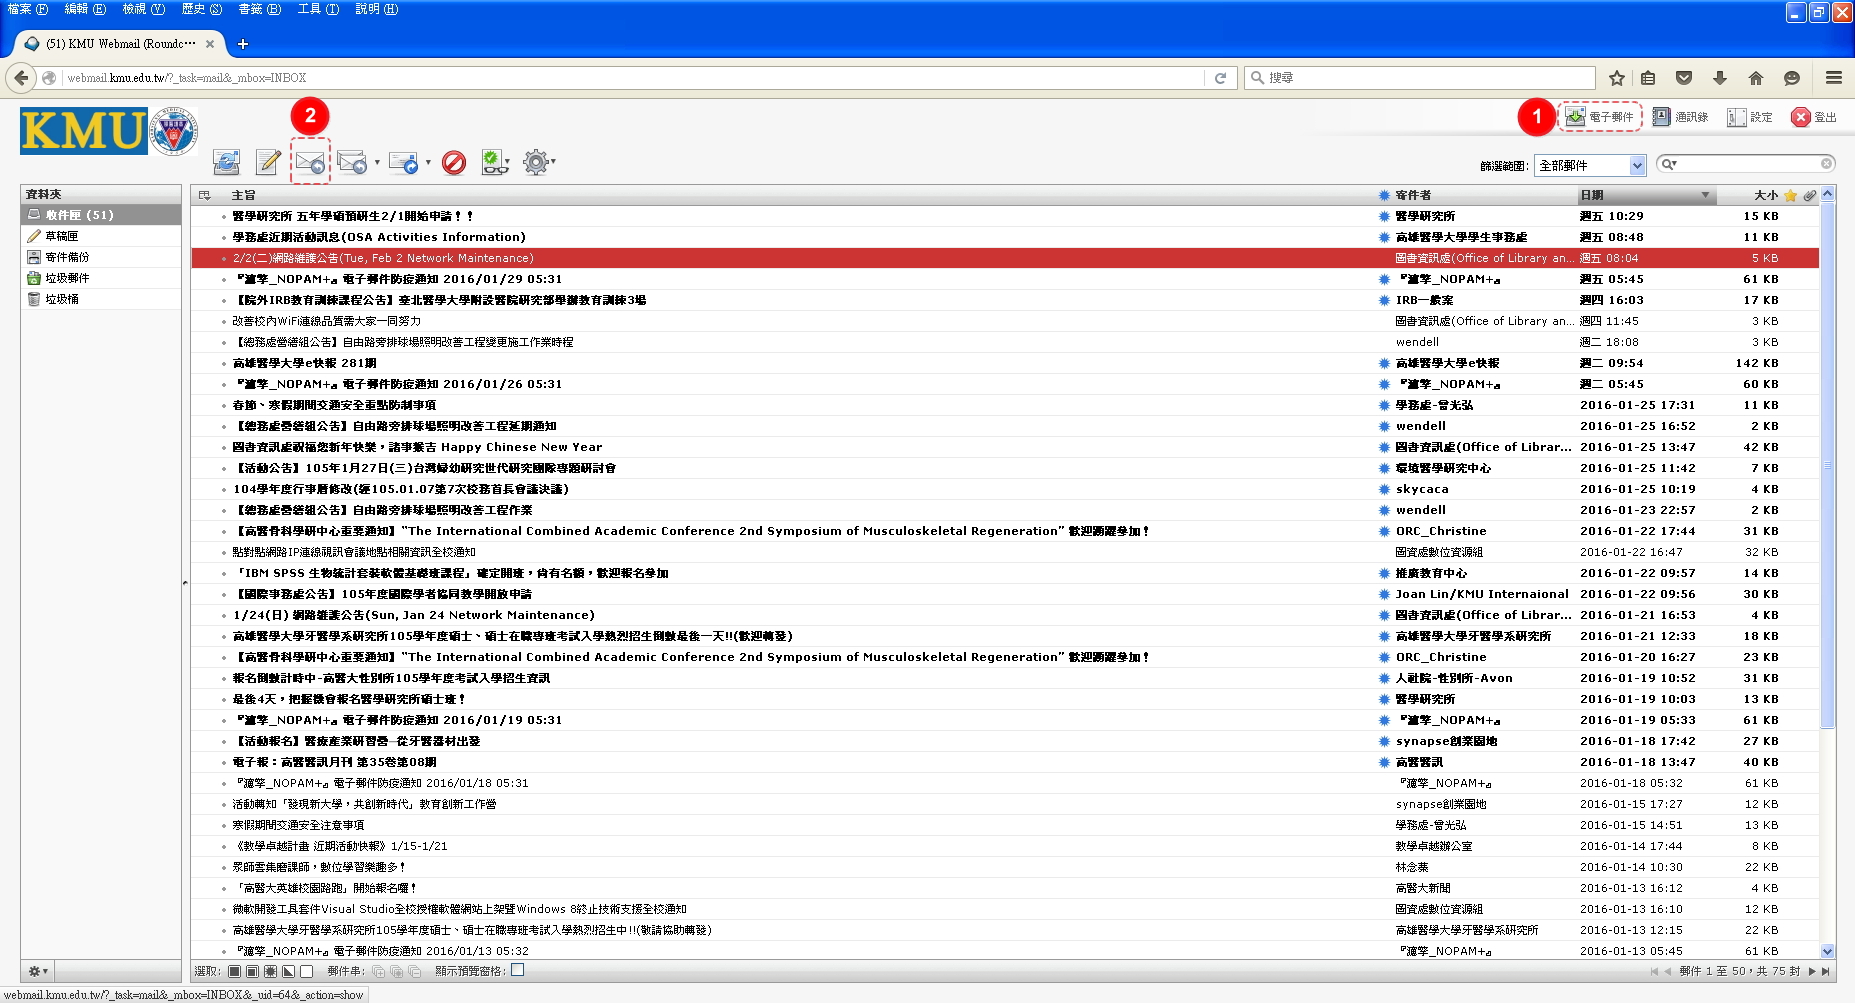Open the search options magnifier dropdown

[1668, 164]
